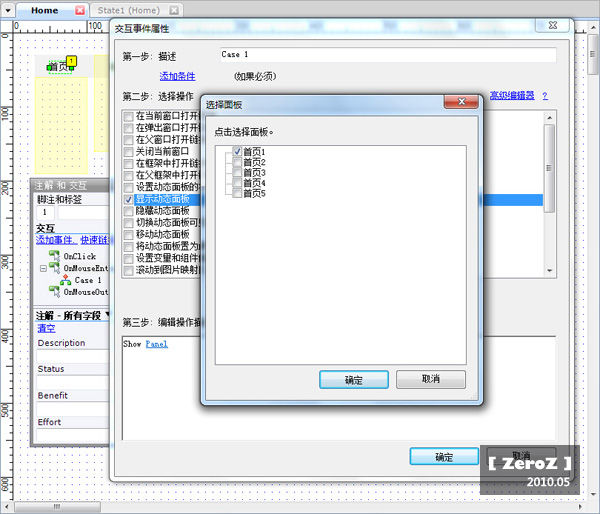This screenshot has width=600, height=514.
Task: Check 在弹出窗口打开 action checkbox
Action: tap(129, 128)
